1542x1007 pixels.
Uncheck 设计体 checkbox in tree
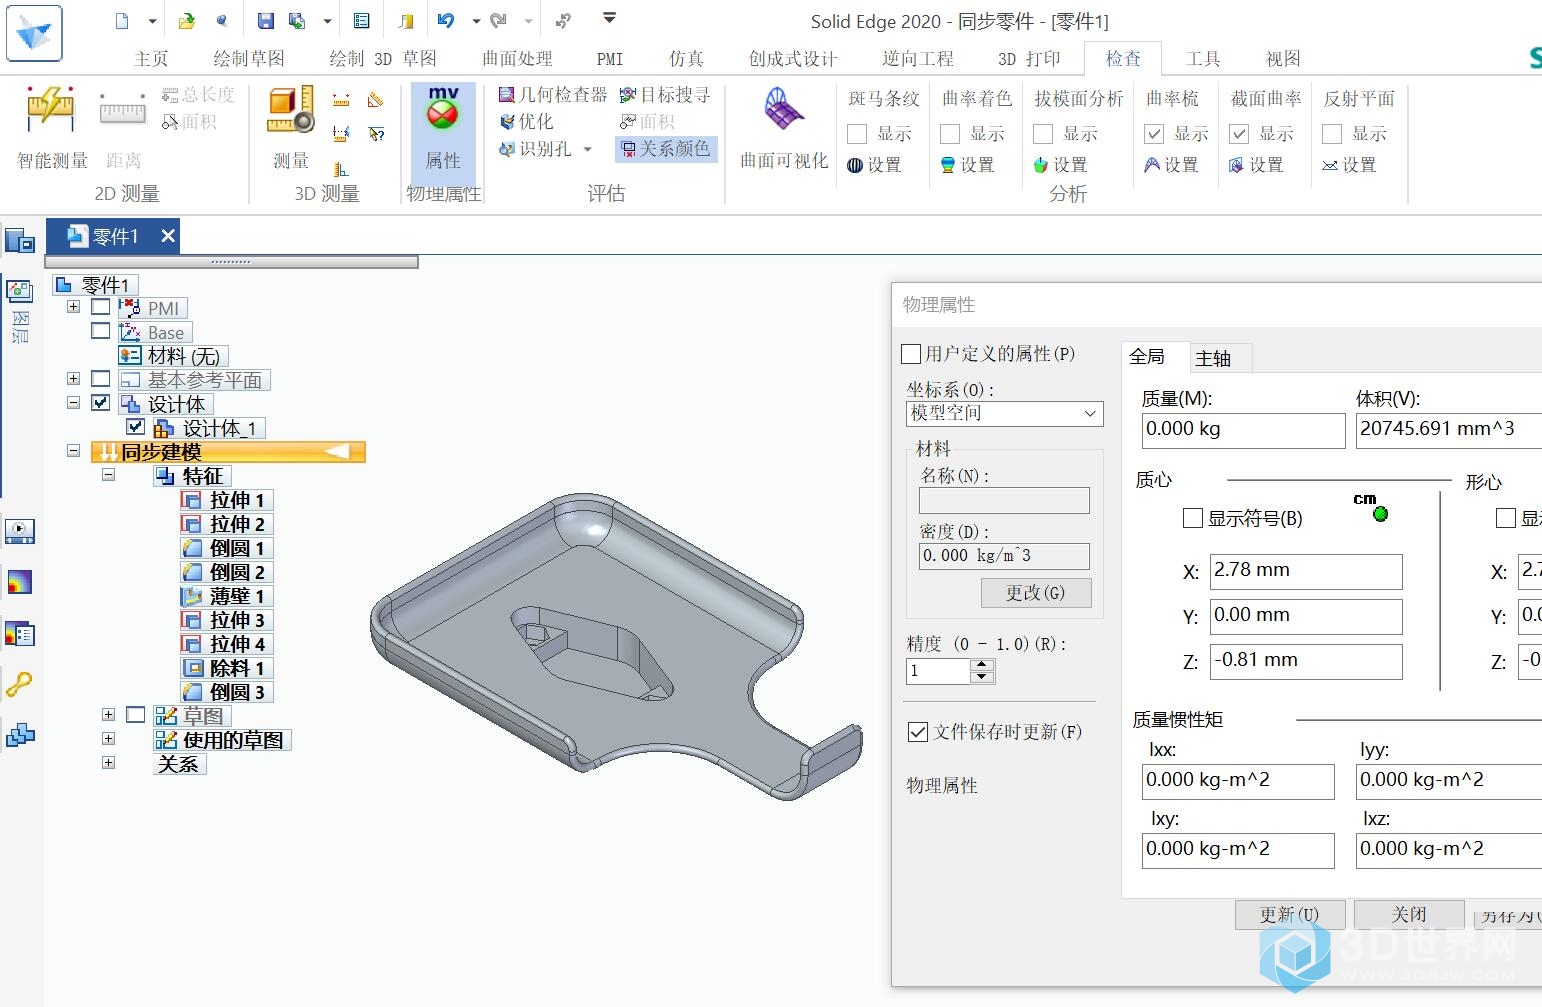tap(101, 403)
